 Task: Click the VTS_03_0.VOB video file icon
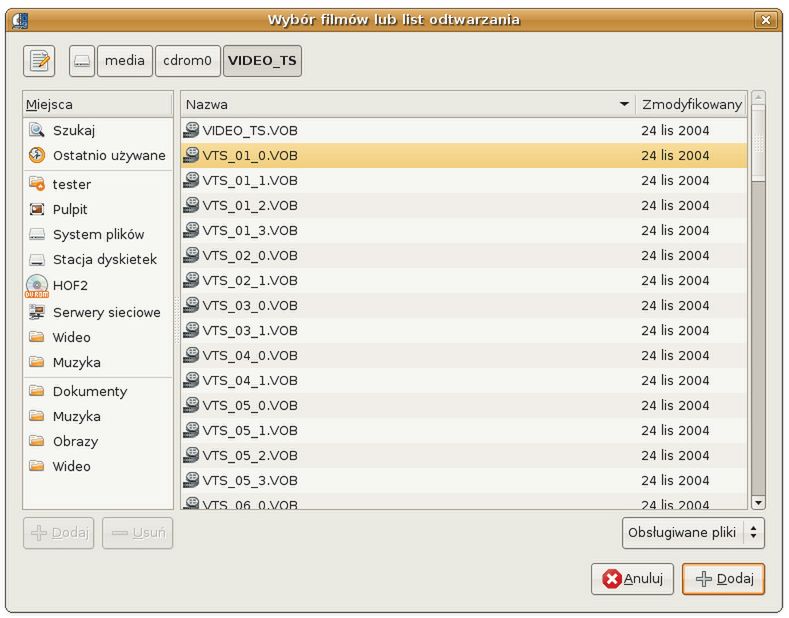tap(191, 305)
